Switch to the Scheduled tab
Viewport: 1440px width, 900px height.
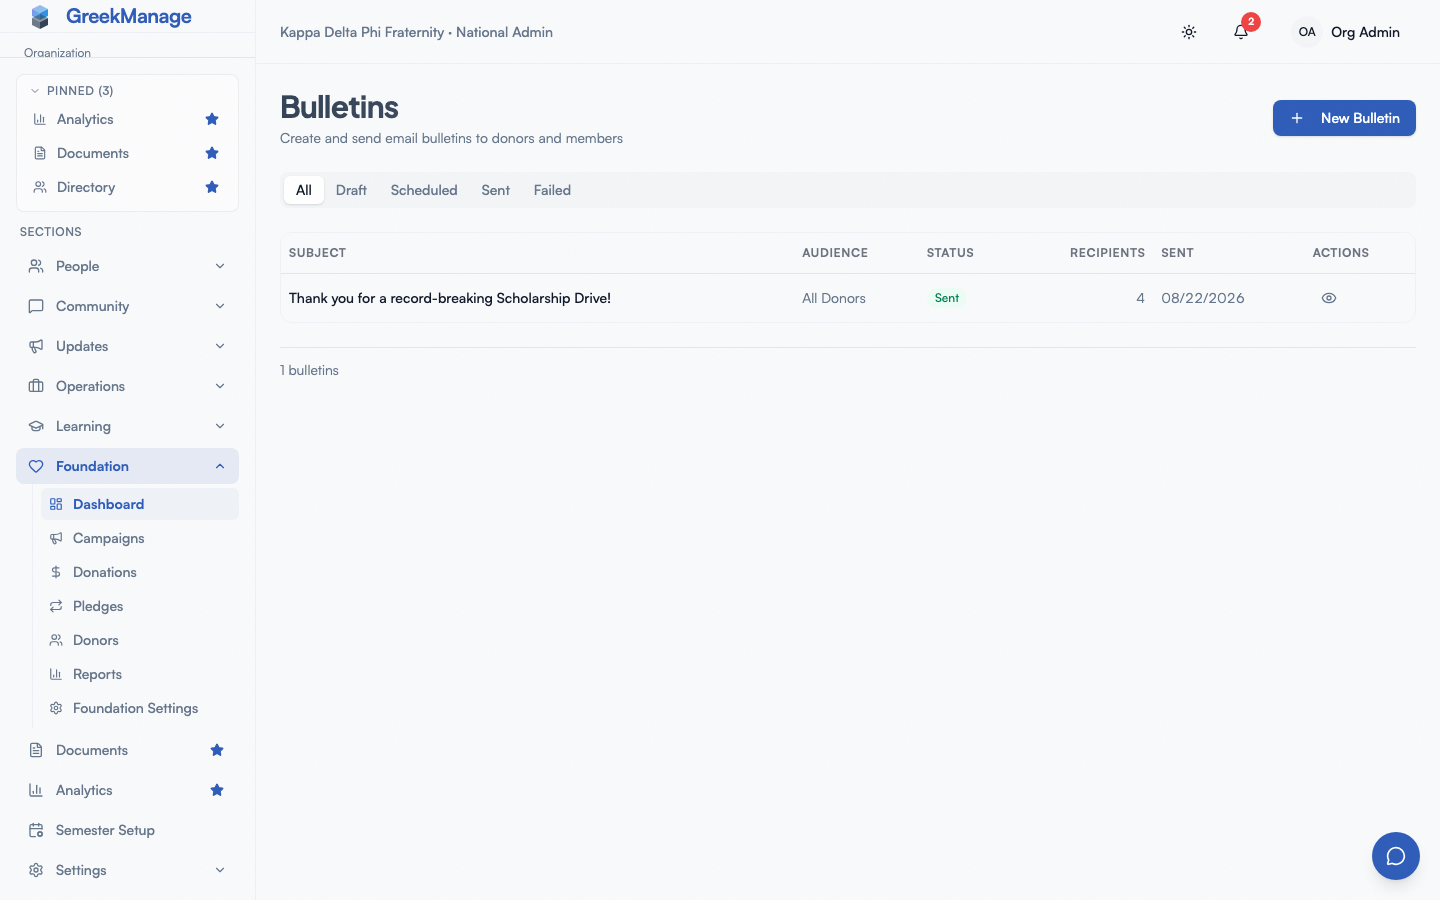click(424, 190)
